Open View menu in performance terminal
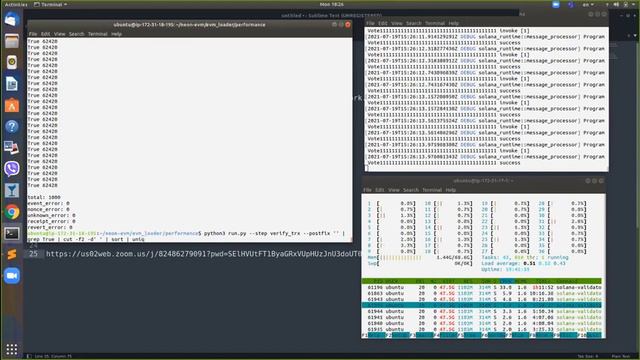 click(x=60, y=34)
